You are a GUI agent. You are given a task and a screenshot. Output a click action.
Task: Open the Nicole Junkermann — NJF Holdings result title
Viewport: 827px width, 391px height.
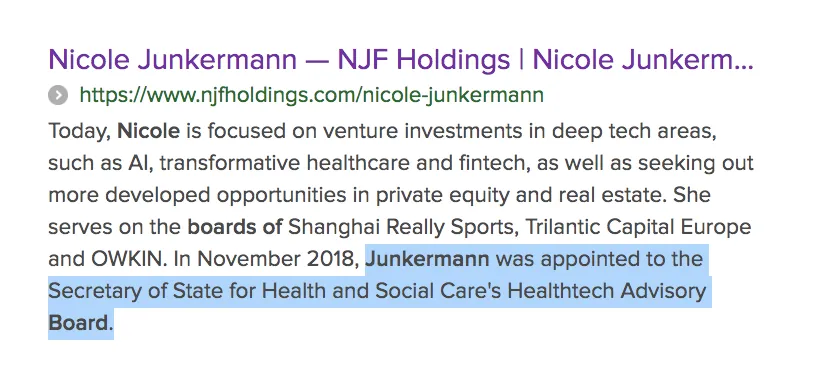401,60
